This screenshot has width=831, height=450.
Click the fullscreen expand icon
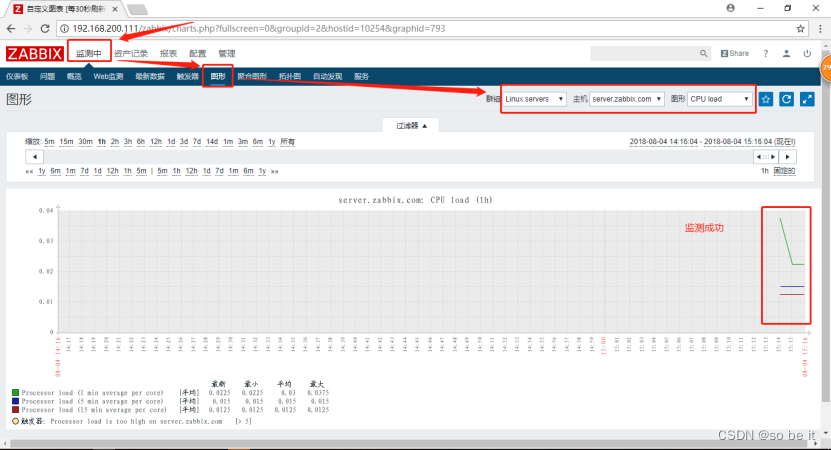click(x=807, y=99)
